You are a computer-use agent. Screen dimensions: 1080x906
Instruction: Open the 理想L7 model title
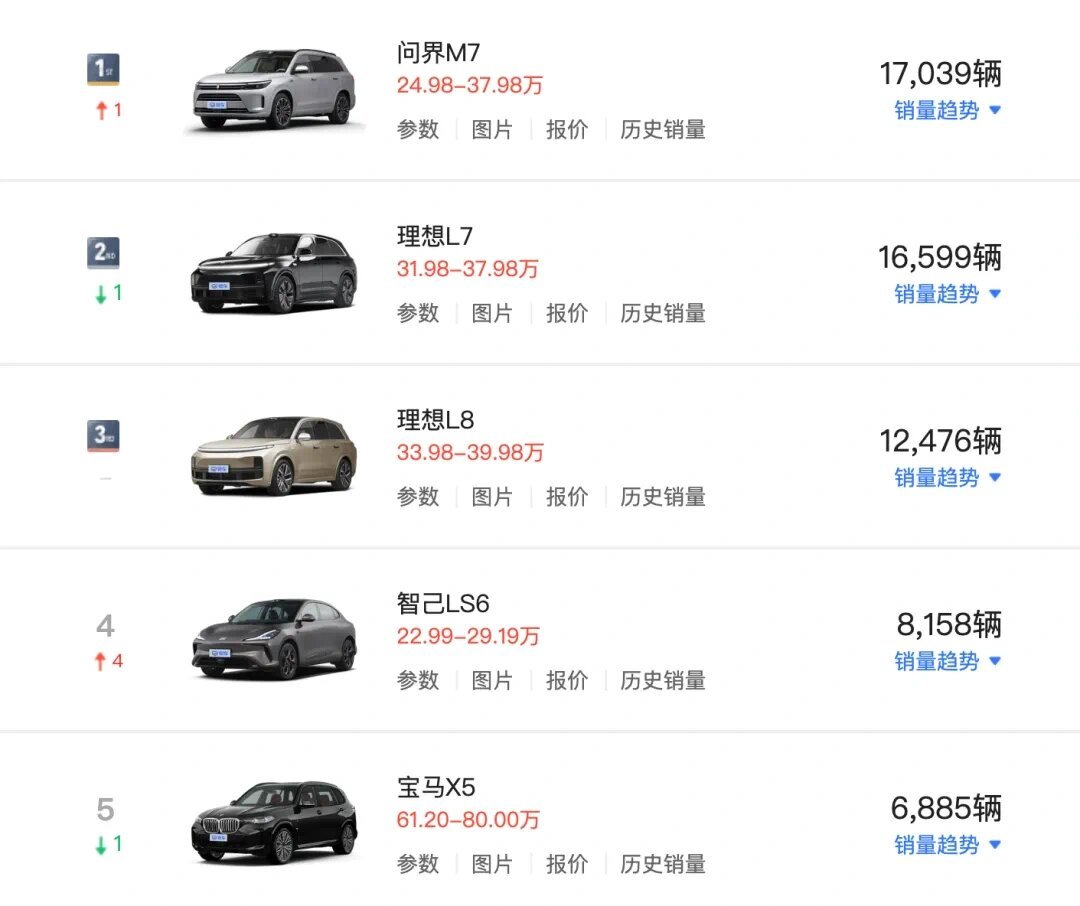pos(435,236)
